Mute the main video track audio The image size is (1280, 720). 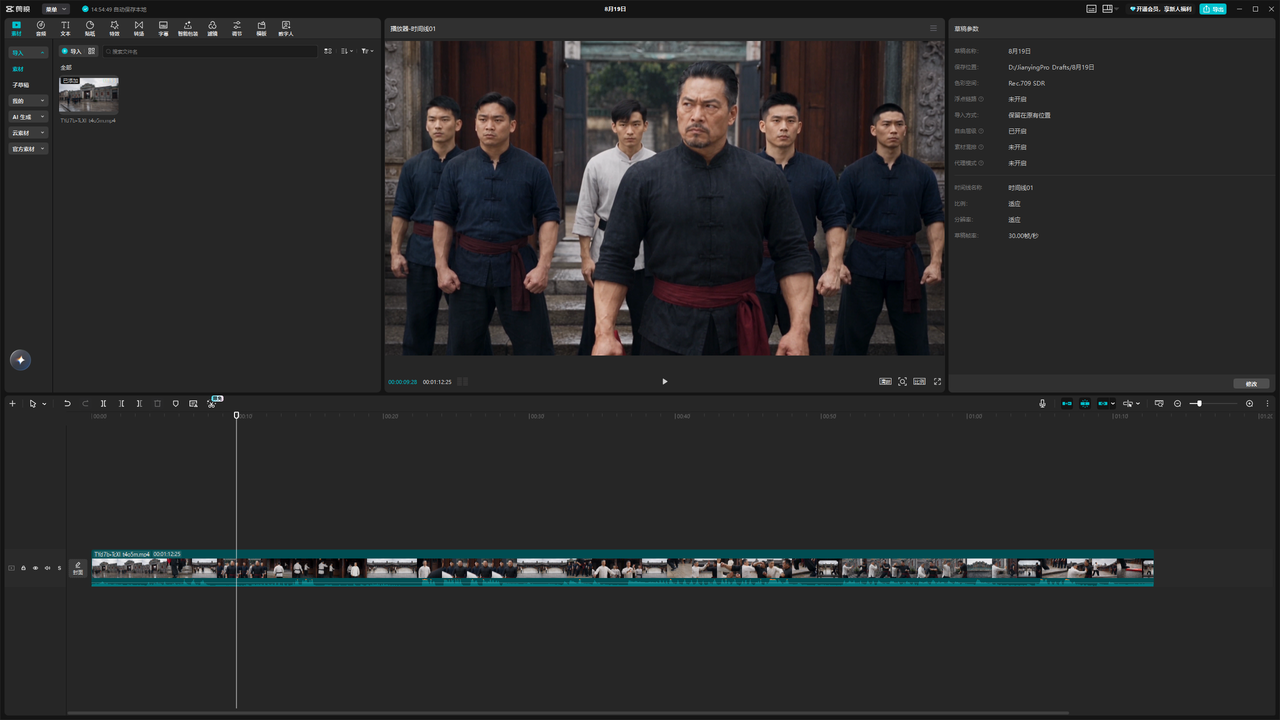point(47,568)
